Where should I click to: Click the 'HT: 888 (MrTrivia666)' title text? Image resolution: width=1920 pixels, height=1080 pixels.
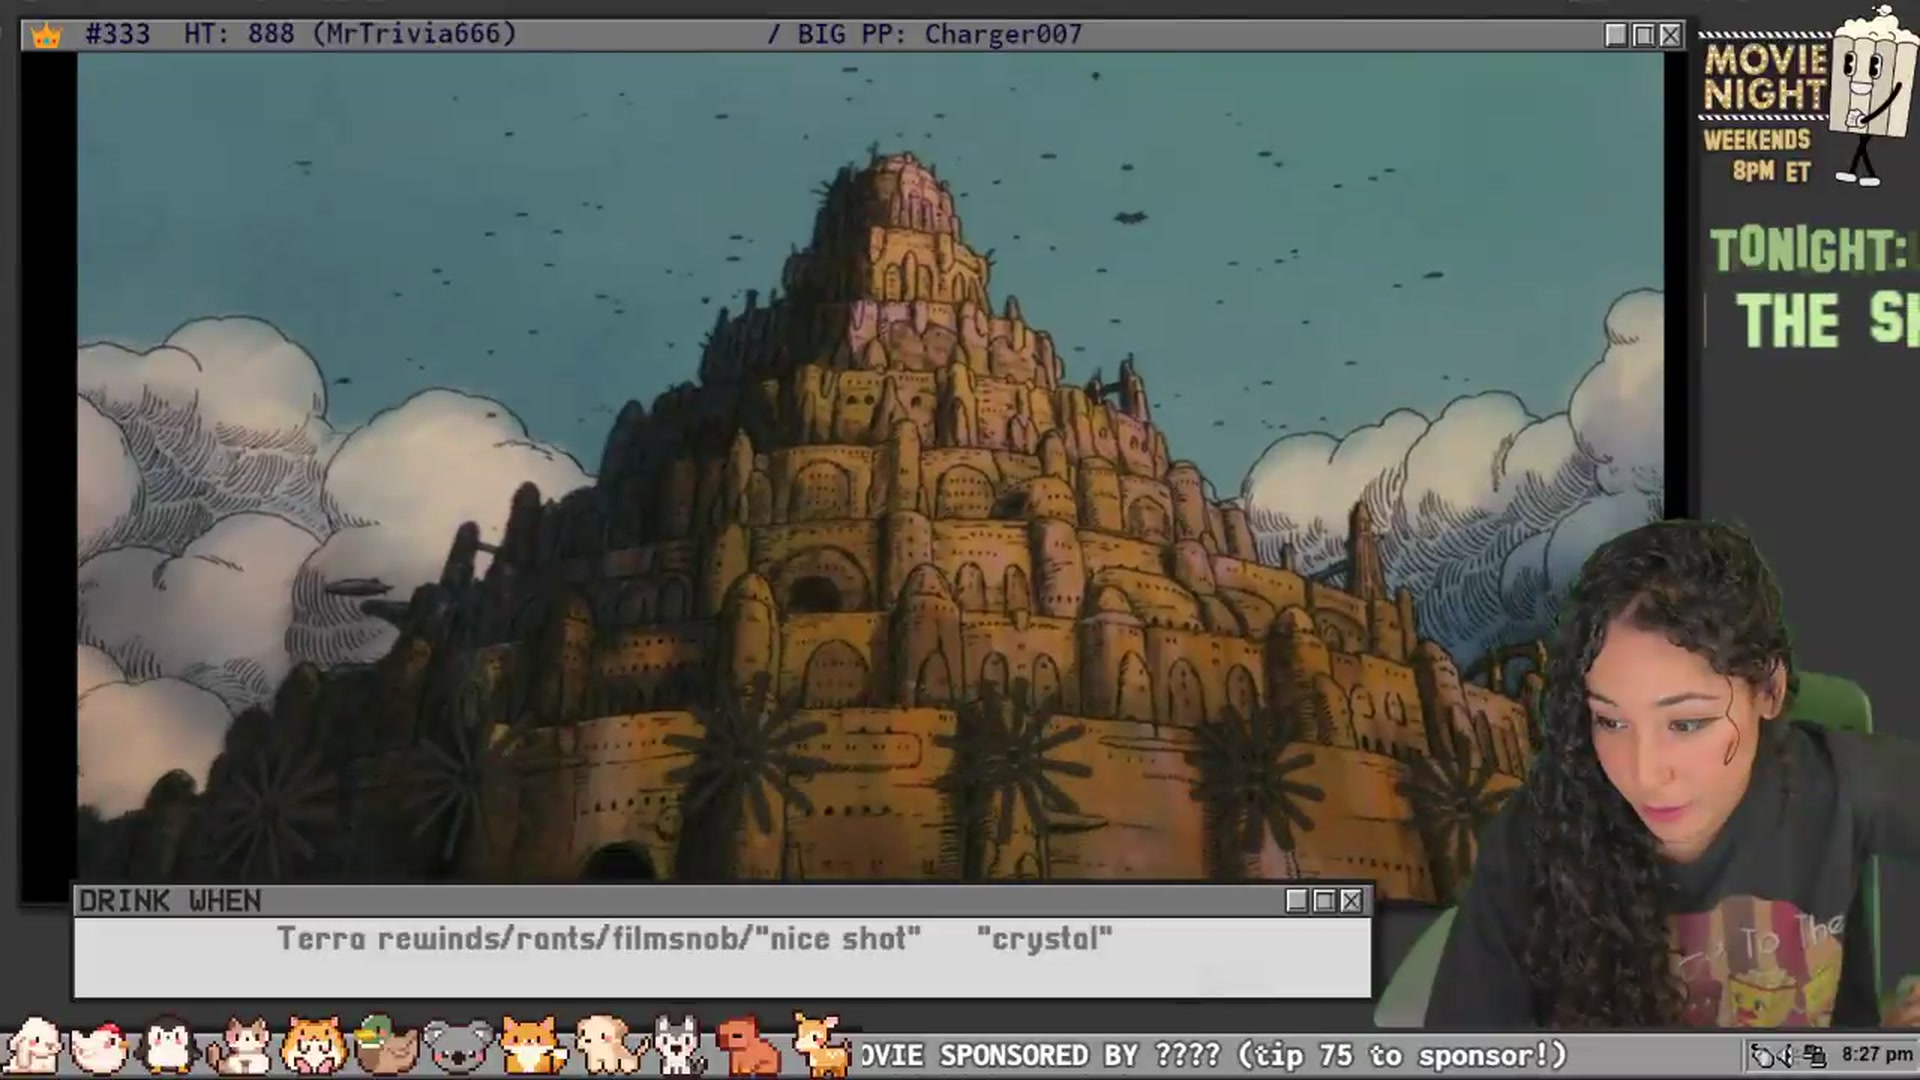(x=350, y=34)
